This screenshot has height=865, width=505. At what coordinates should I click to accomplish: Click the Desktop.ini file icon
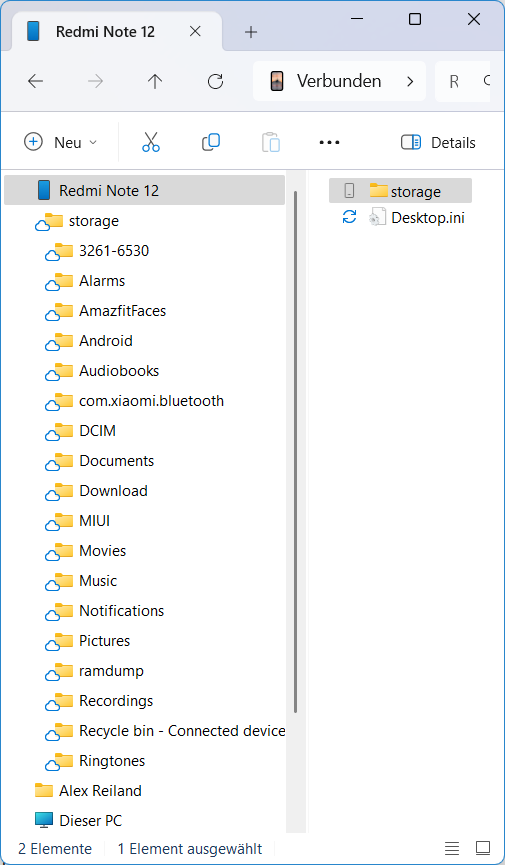coord(378,217)
